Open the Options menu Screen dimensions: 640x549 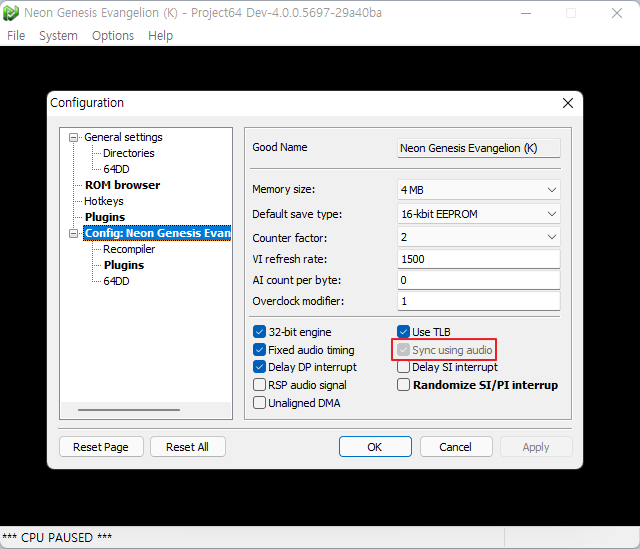(113, 36)
